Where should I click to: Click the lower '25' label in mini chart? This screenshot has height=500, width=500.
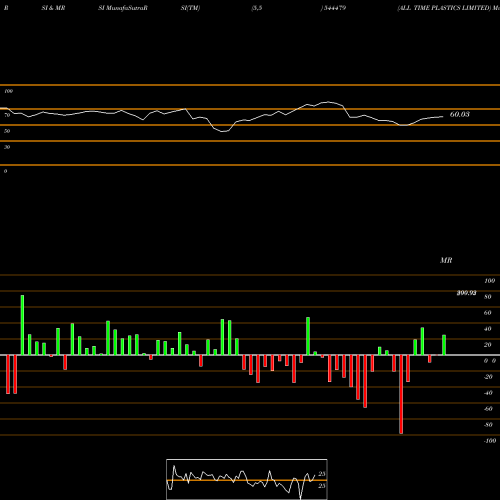point(322,486)
